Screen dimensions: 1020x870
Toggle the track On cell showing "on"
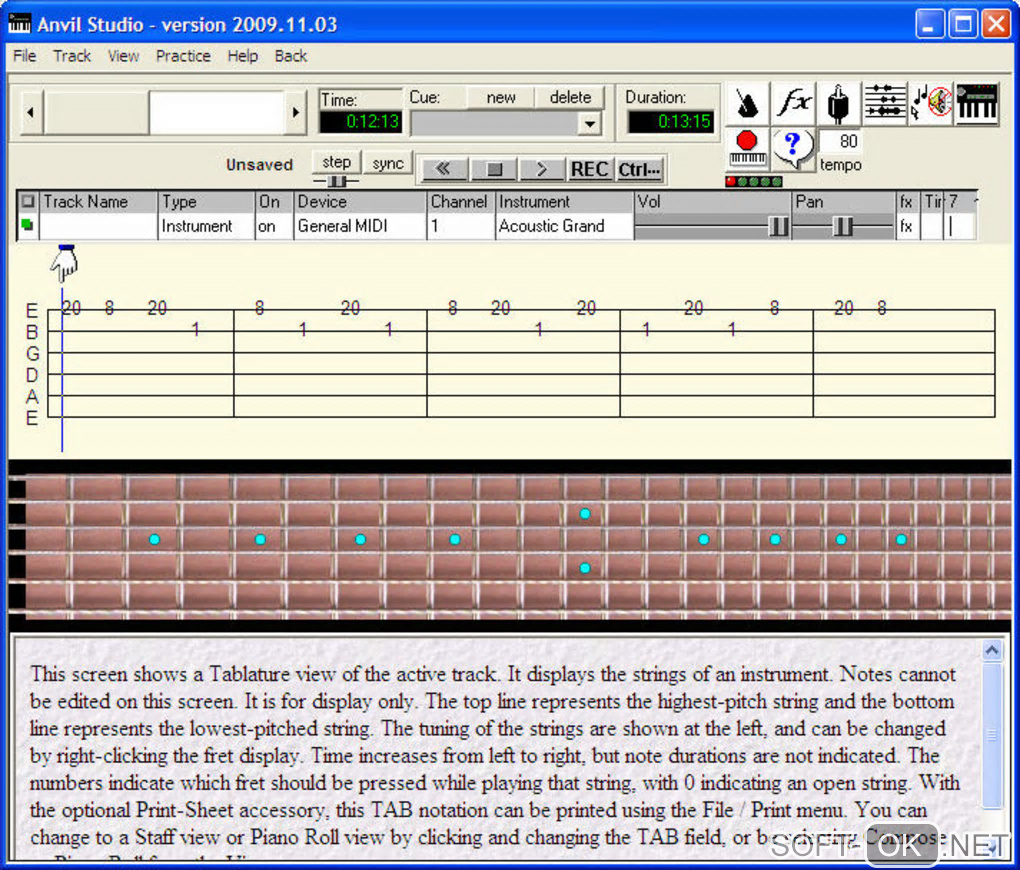273,226
